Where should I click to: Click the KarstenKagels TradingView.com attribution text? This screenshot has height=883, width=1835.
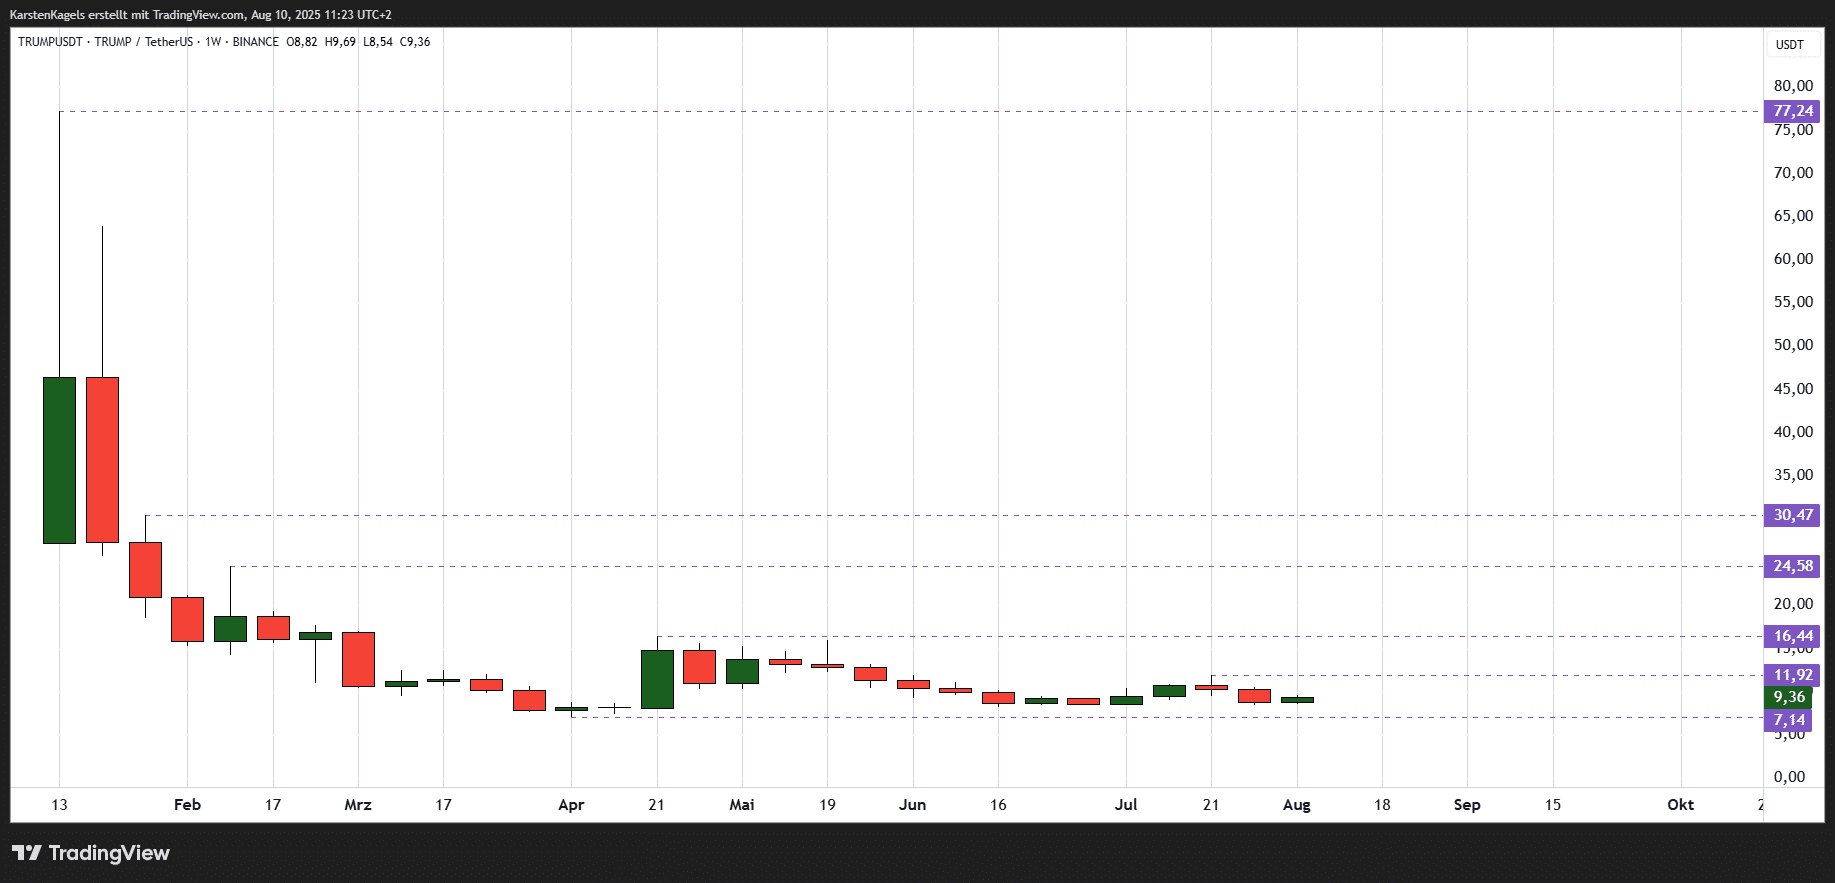200,15
